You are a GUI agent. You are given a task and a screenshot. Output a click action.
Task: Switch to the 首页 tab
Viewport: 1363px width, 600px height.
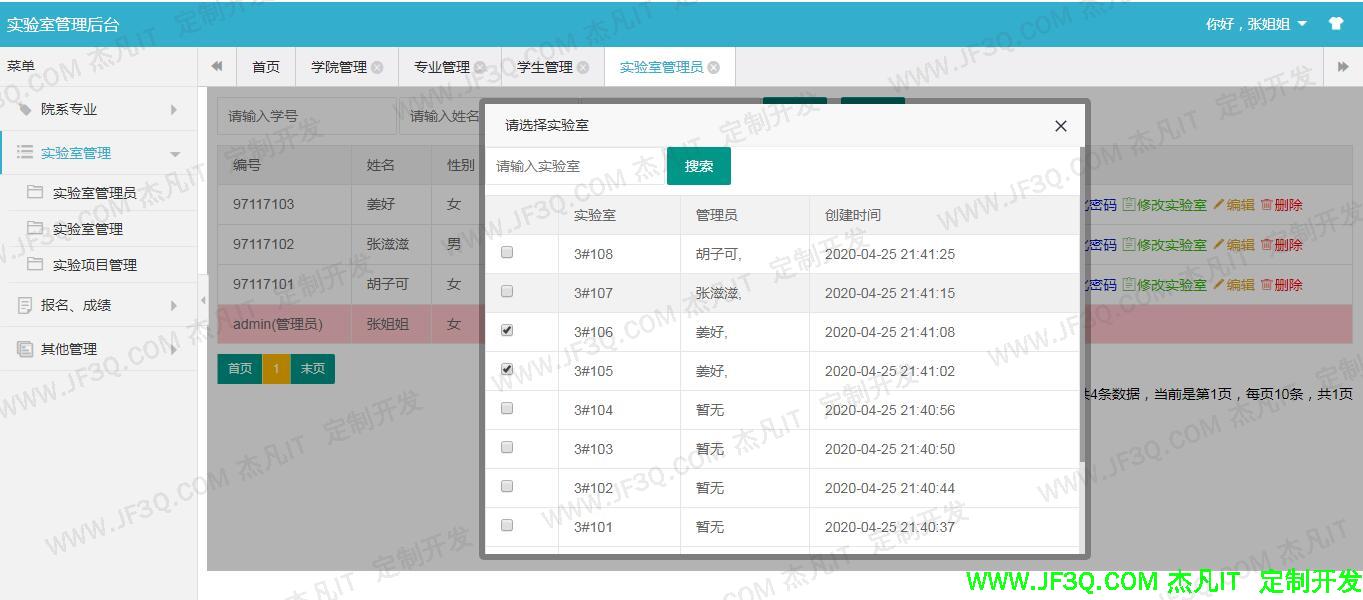[x=266, y=67]
